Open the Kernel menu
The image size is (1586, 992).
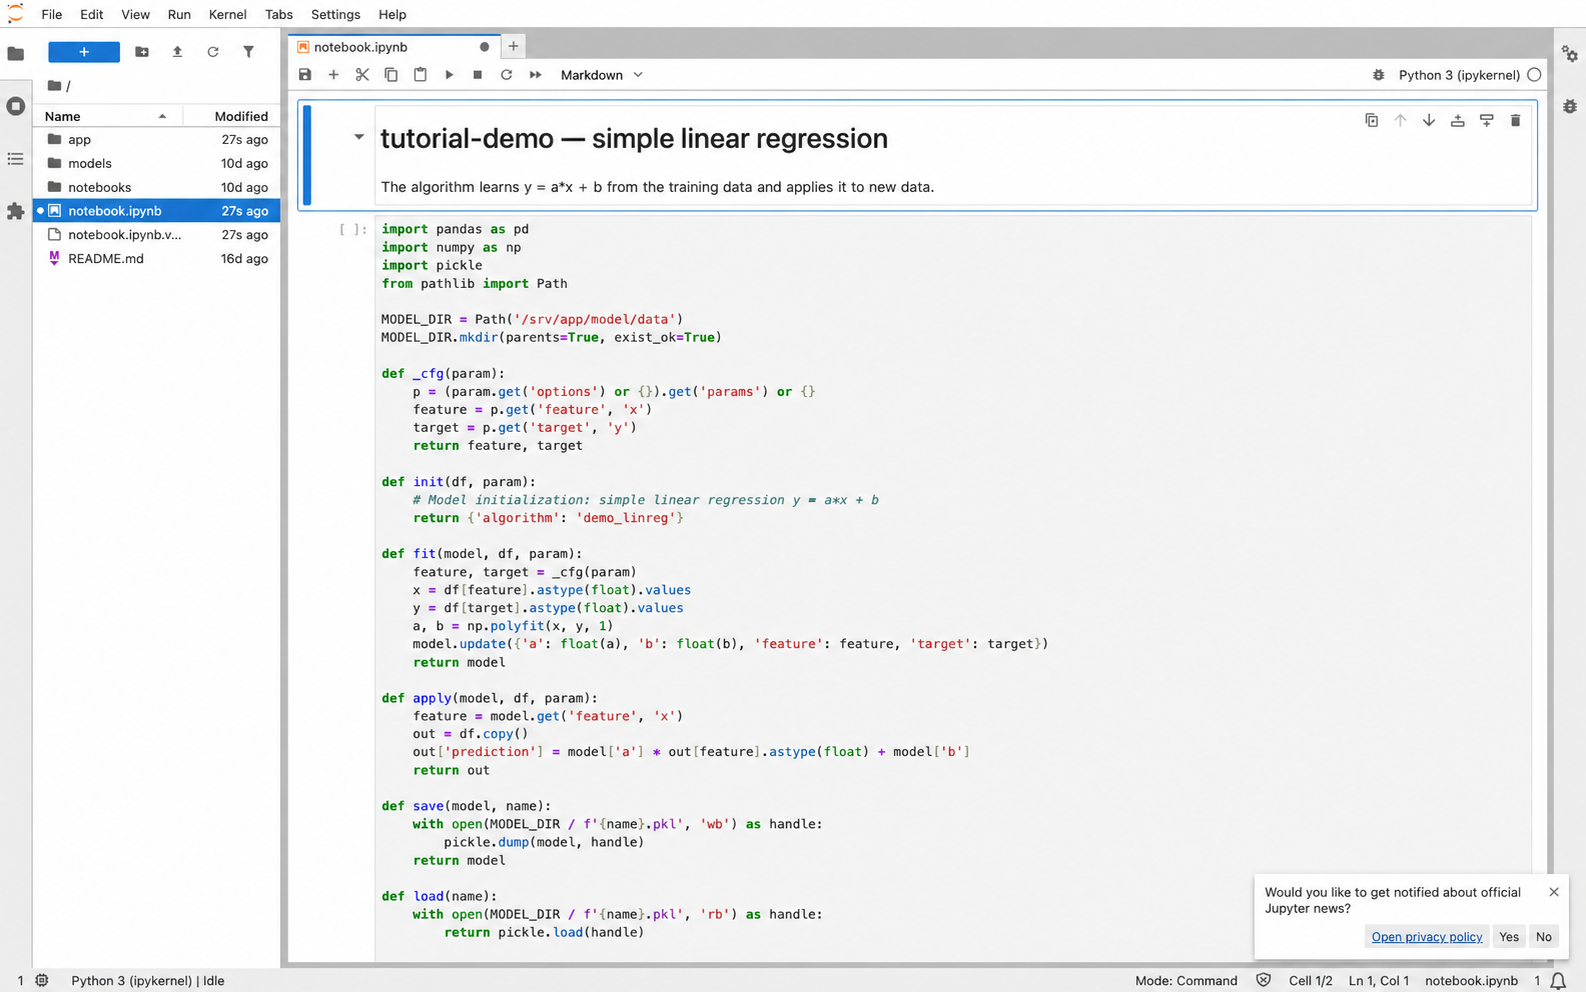tap(227, 14)
